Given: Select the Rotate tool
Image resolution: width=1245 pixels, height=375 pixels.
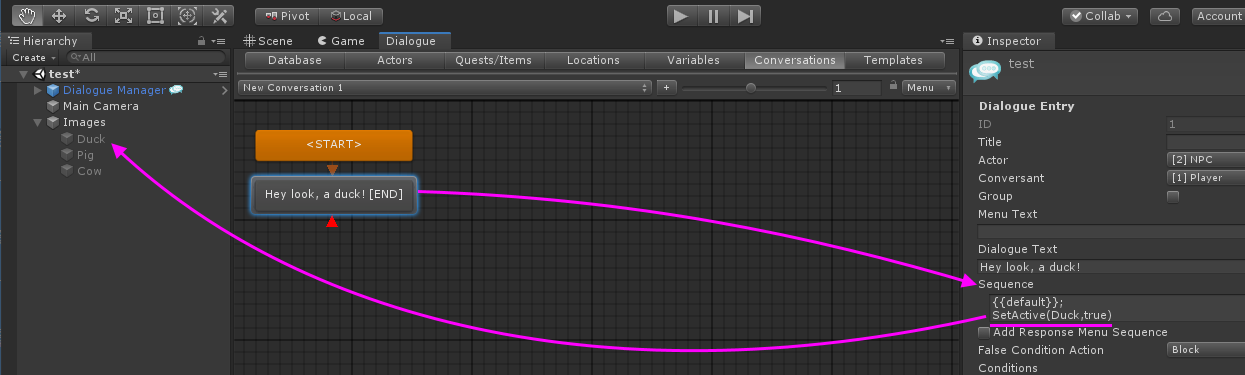Looking at the screenshot, I should tap(91, 16).
